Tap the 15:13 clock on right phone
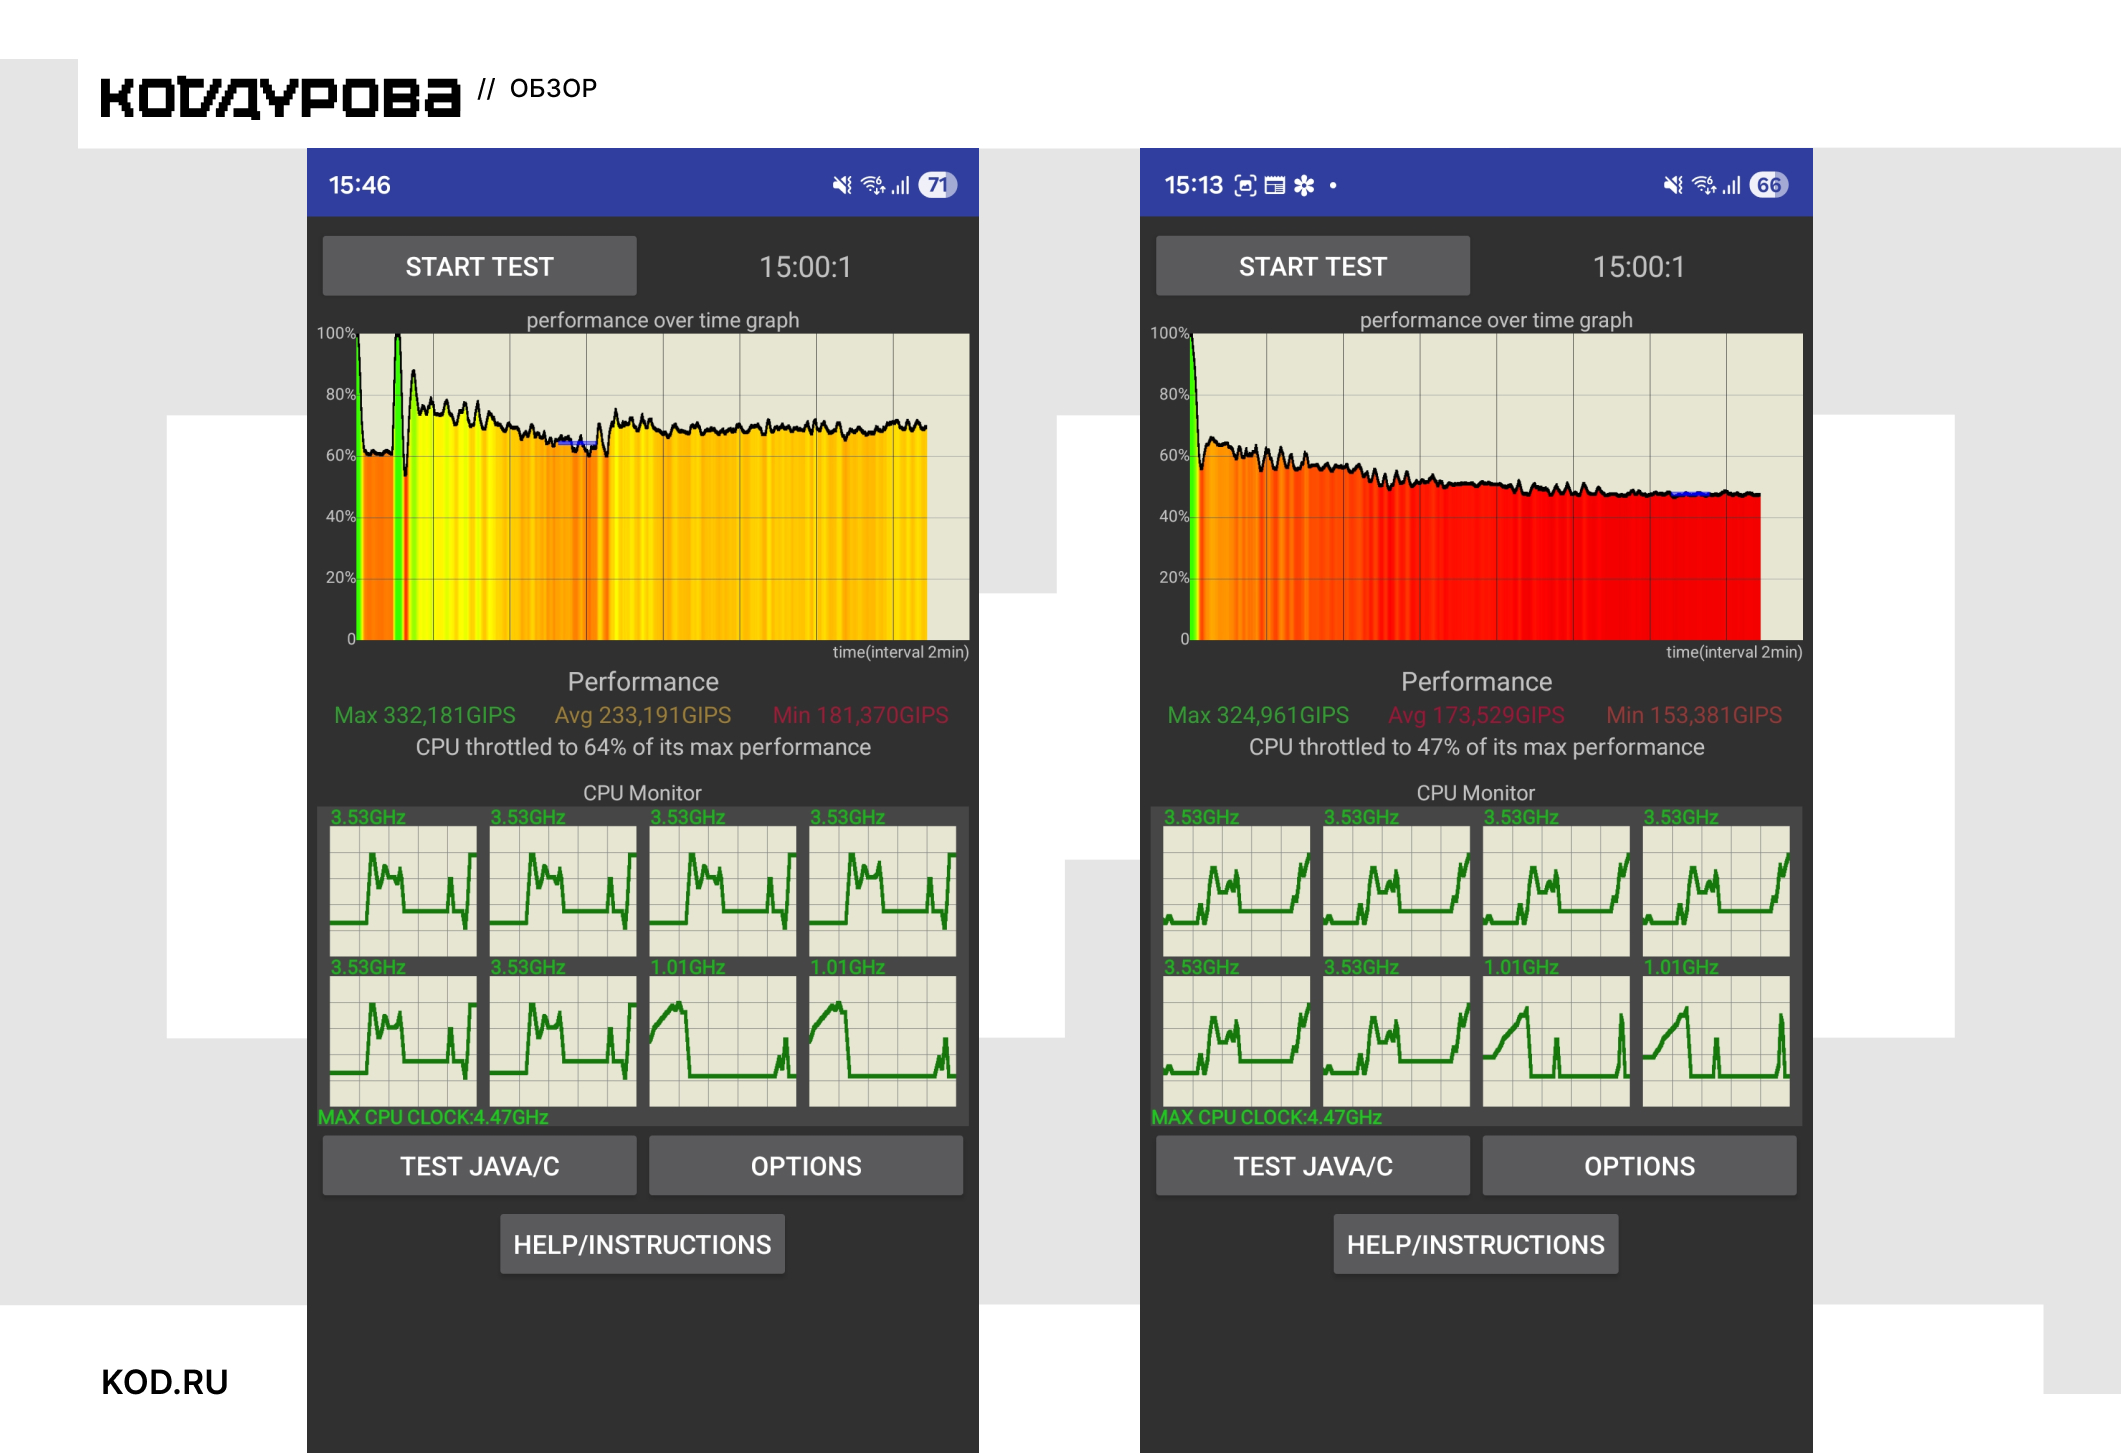The image size is (2121, 1453). 1193,185
